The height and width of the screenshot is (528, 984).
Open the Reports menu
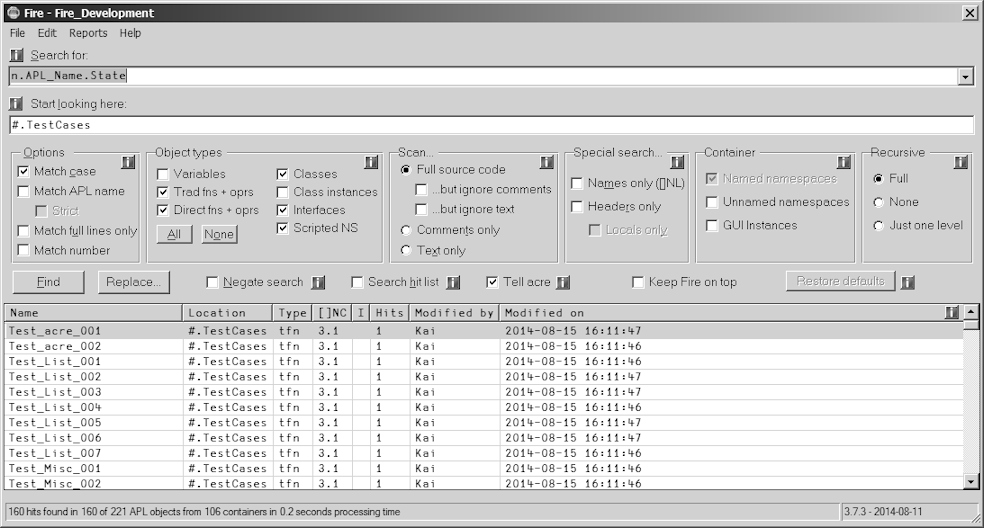coord(88,33)
